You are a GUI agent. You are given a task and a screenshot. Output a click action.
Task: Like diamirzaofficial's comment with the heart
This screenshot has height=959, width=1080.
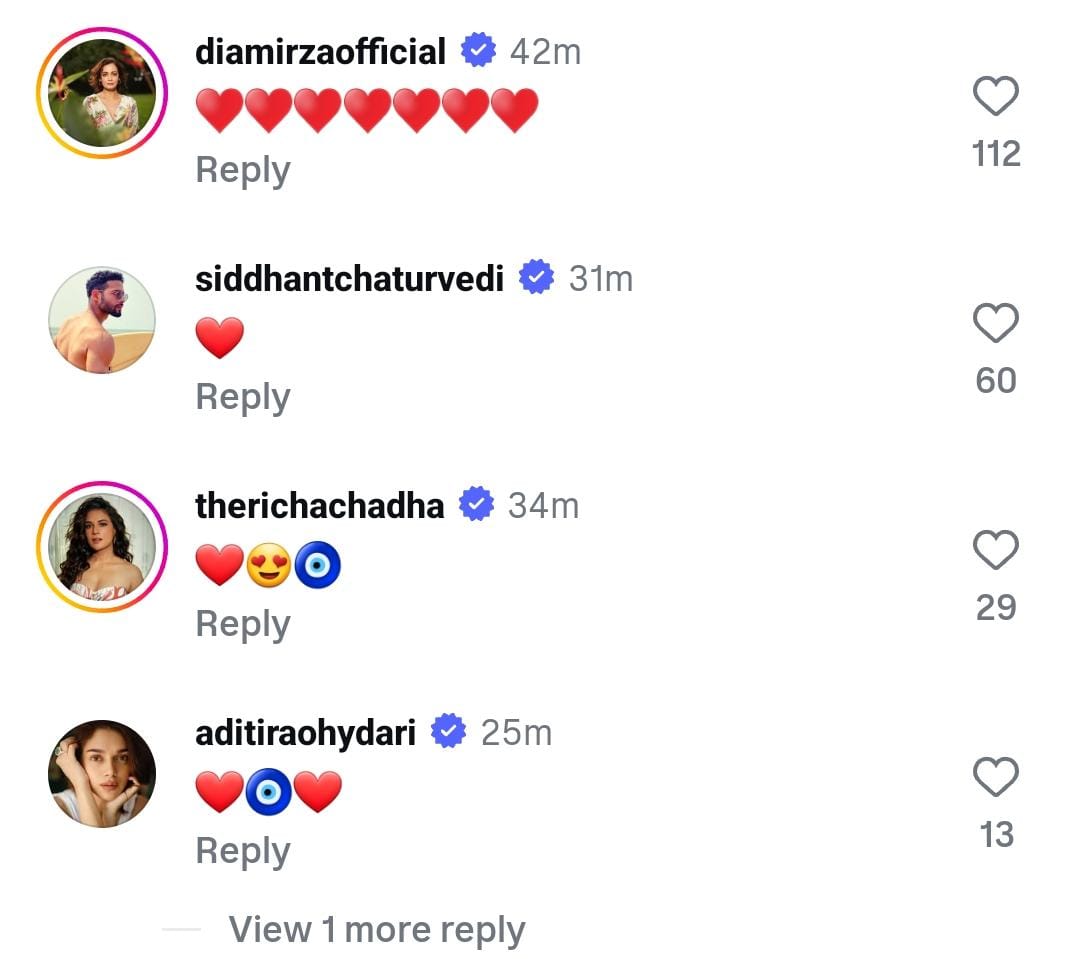(995, 98)
